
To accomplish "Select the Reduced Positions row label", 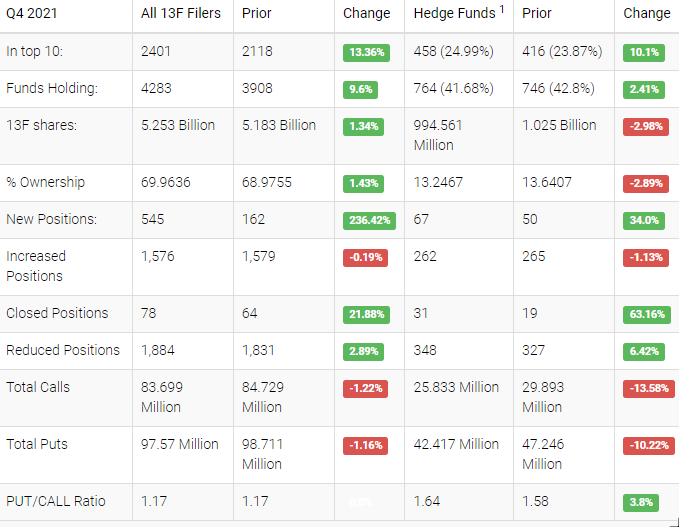I will (x=63, y=350).
